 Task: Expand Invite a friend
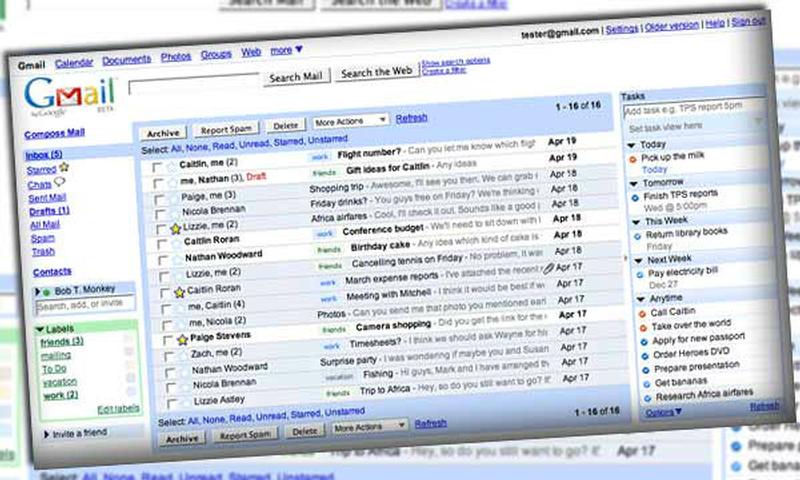[x=46, y=435]
